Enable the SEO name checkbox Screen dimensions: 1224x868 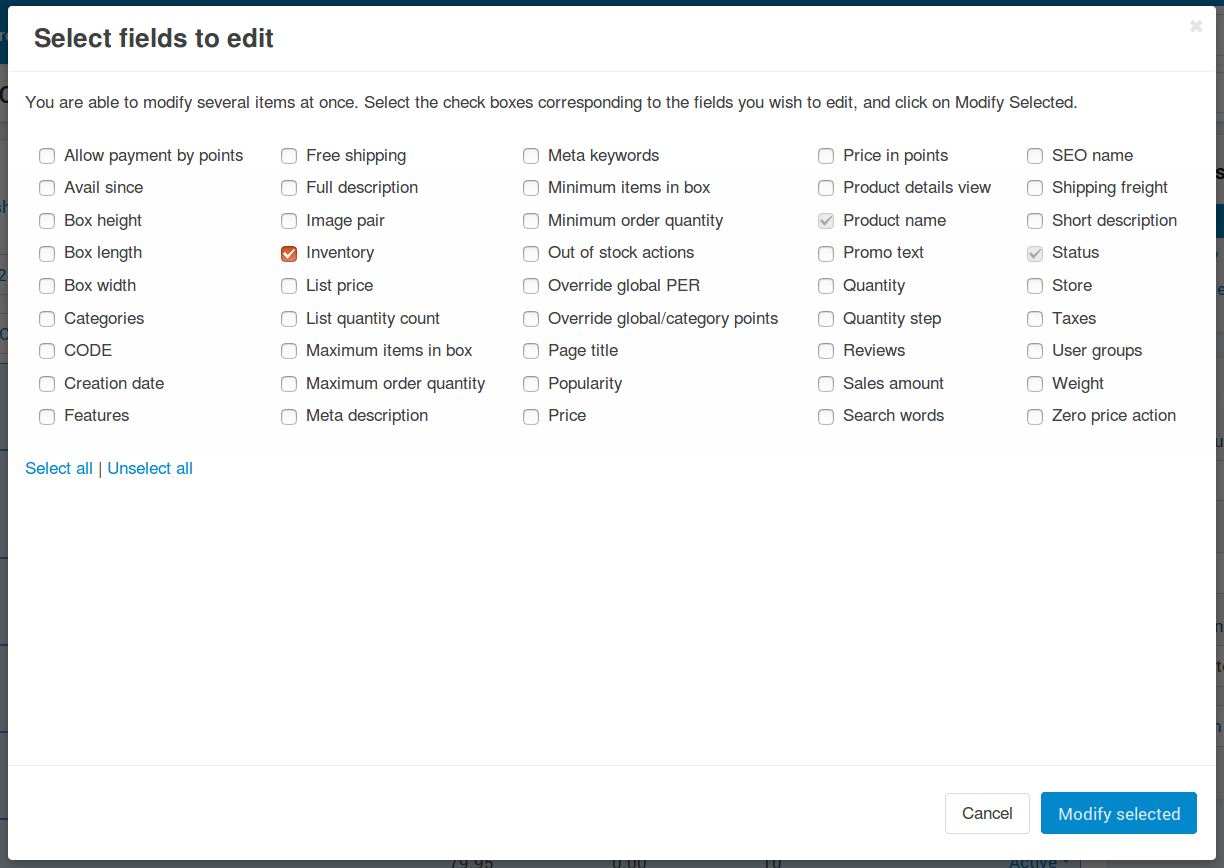pyautogui.click(x=1035, y=156)
